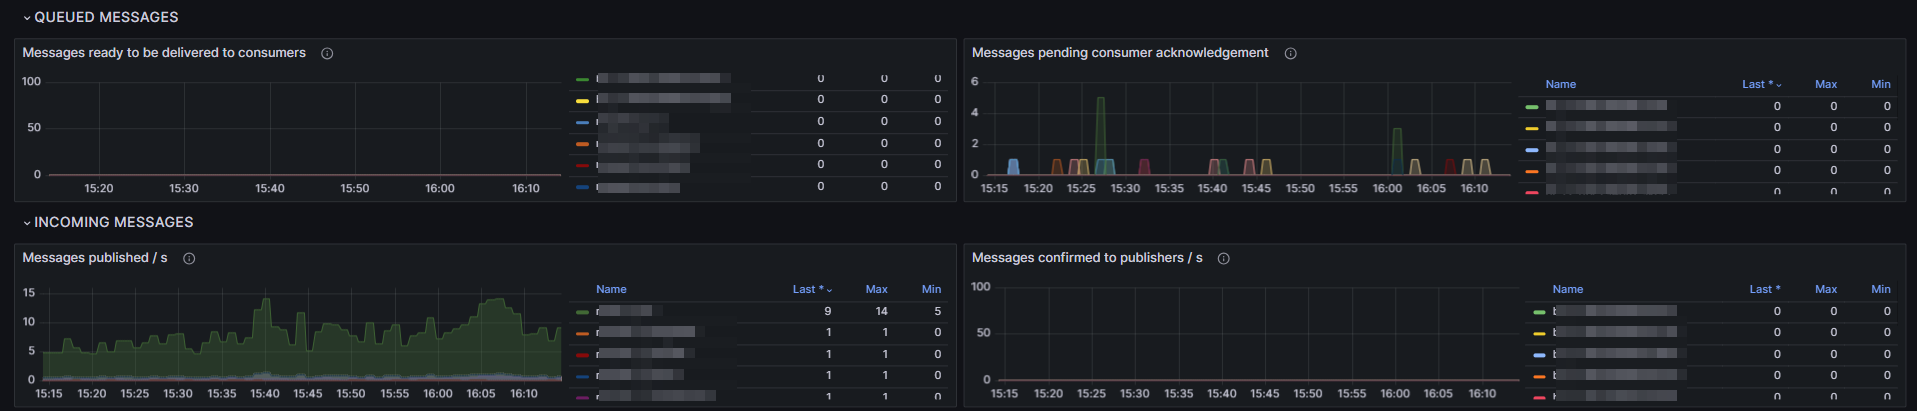The width and height of the screenshot is (1917, 411).
Task: Click info icon next to Messages confirmed to publishers
Action: 1223,258
